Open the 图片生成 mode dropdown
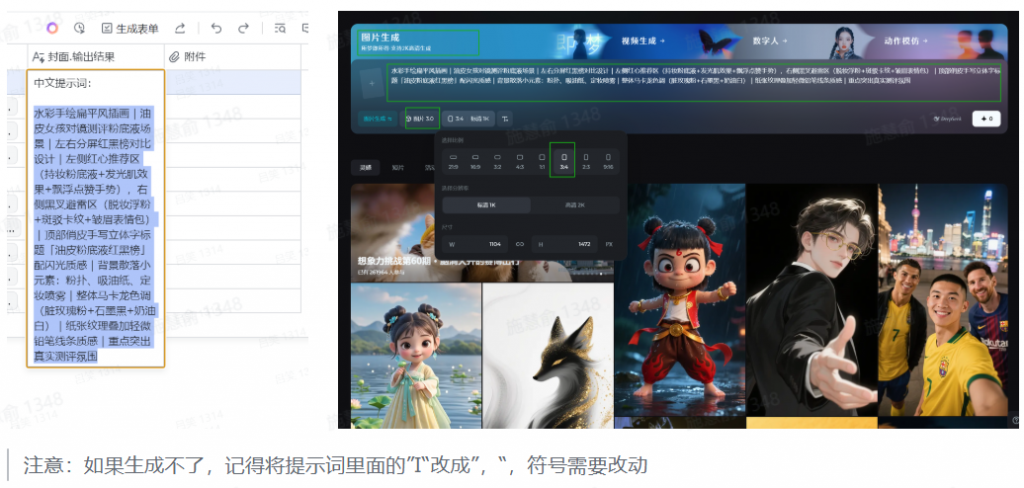Screen dimensions: 1024x488 [378, 119]
